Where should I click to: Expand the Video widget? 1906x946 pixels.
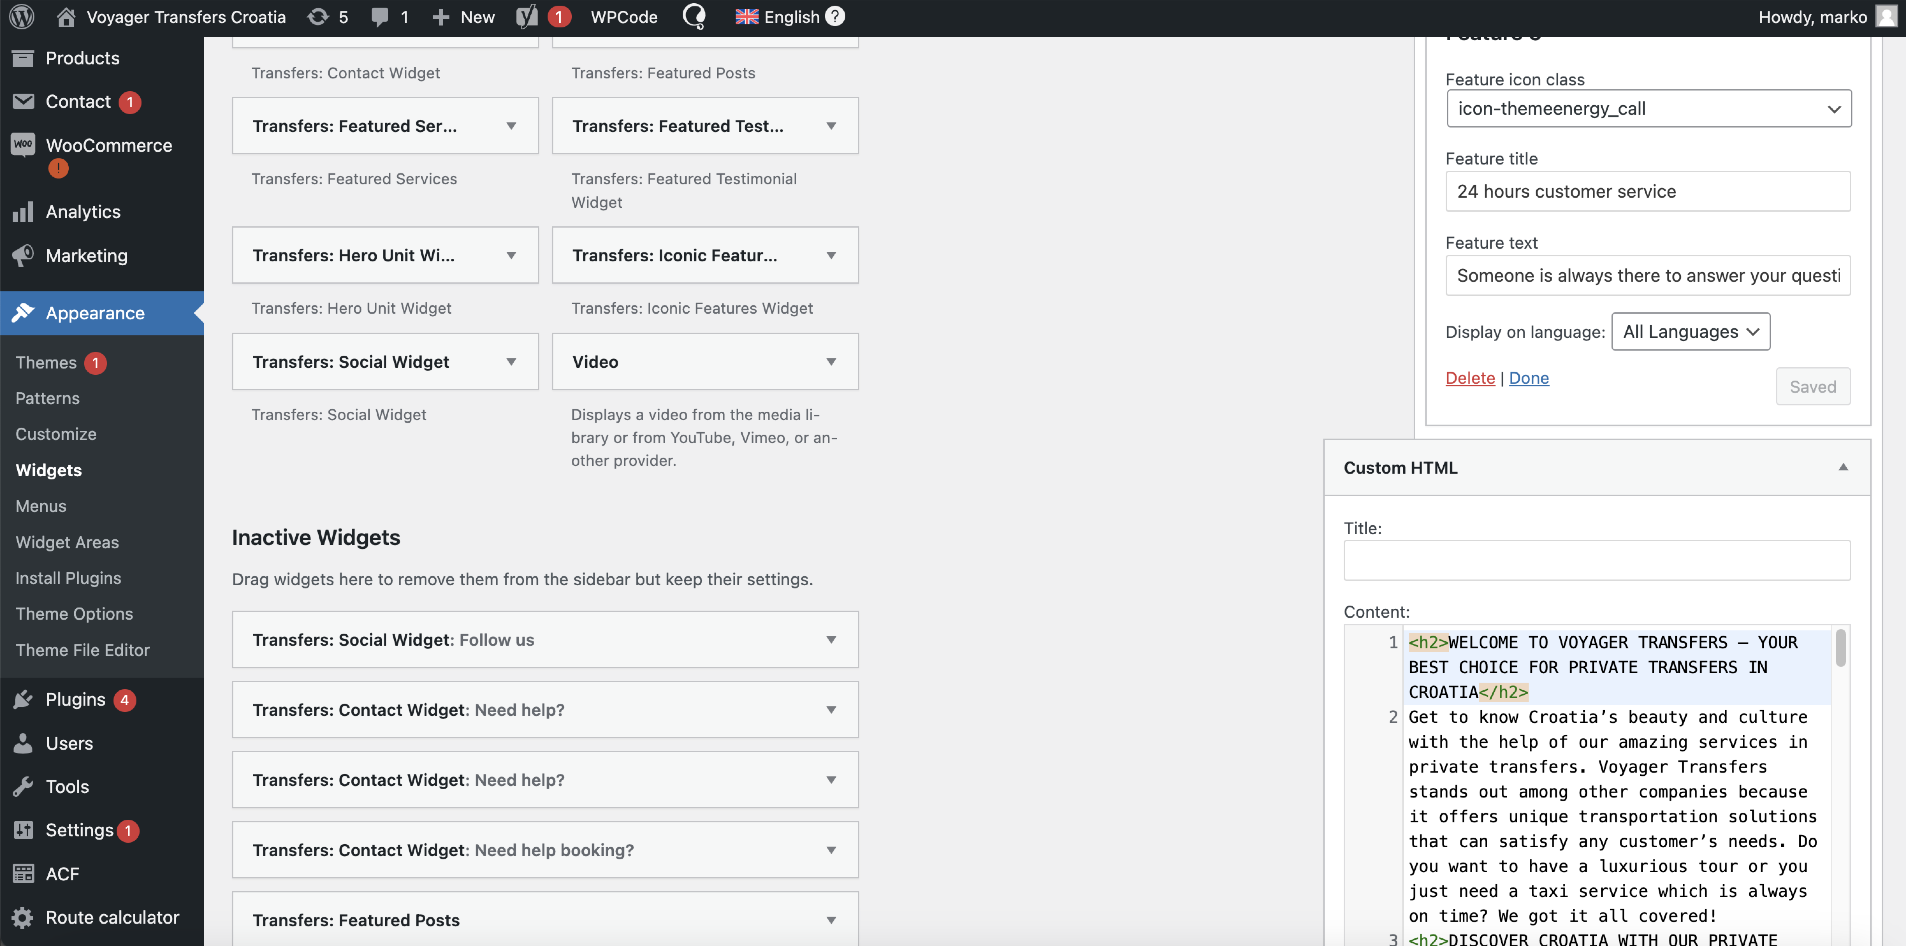pyautogui.click(x=831, y=362)
